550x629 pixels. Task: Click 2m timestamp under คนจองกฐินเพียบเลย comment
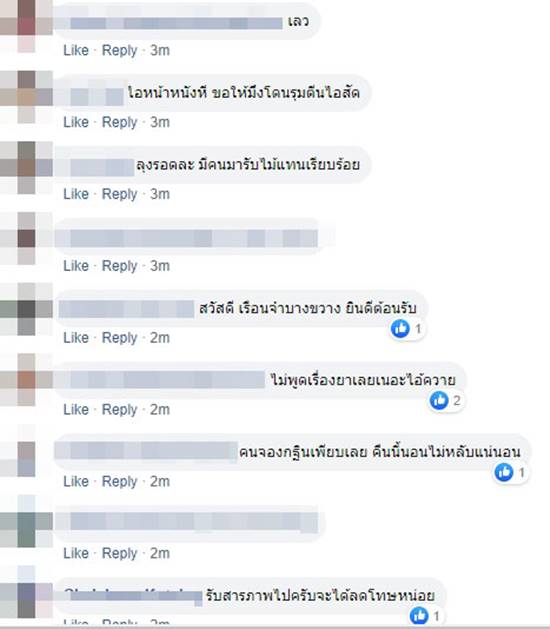(160, 481)
